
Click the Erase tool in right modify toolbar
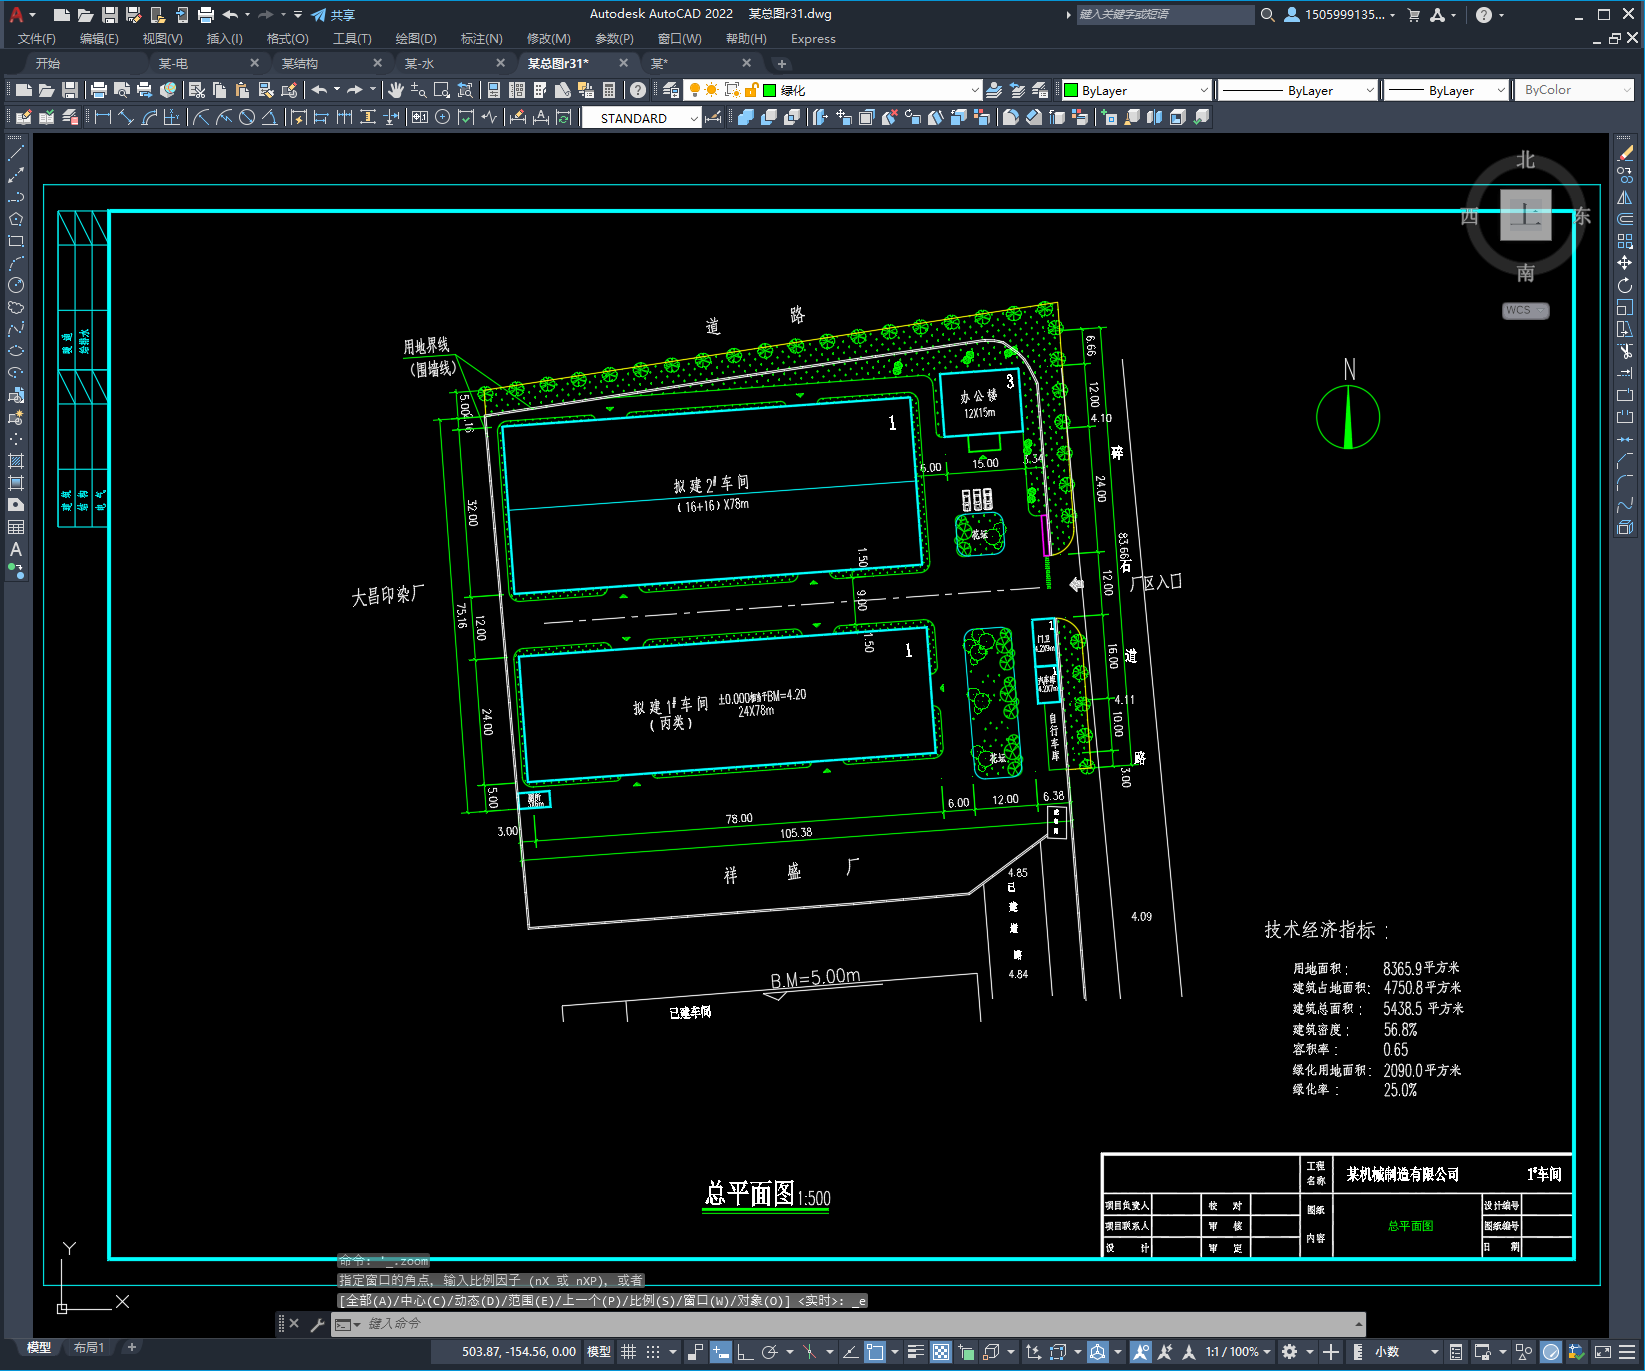click(1625, 153)
